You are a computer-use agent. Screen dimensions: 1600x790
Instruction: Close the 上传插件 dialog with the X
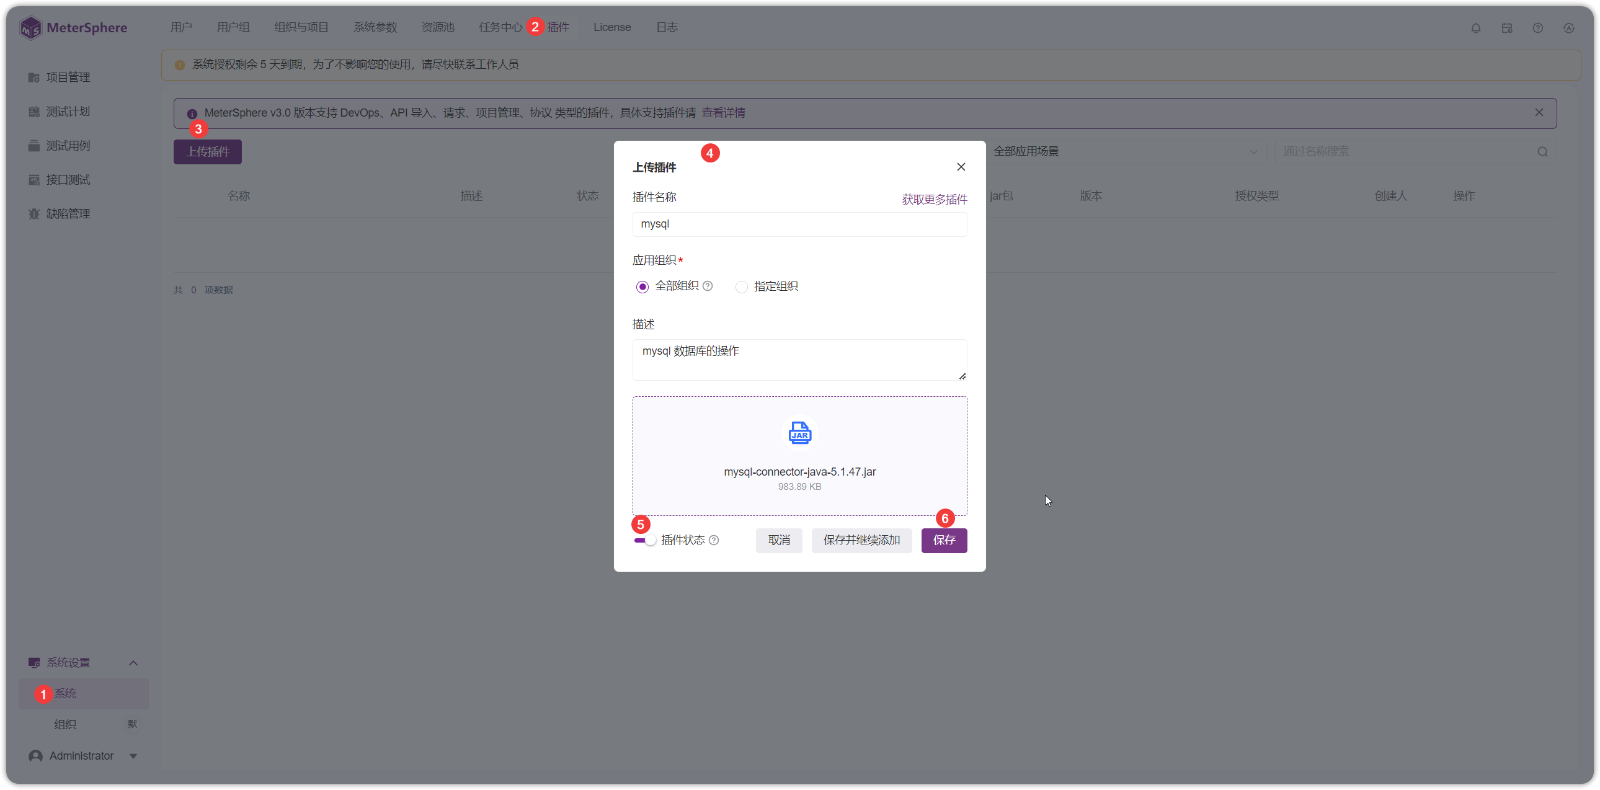tap(961, 167)
